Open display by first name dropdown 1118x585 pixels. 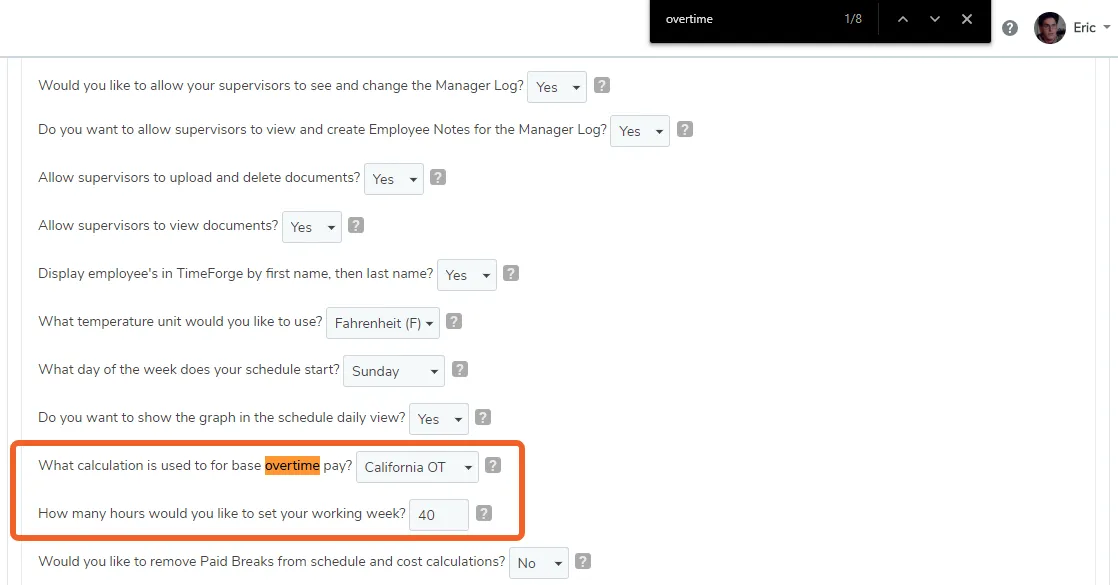pos(466,275)
